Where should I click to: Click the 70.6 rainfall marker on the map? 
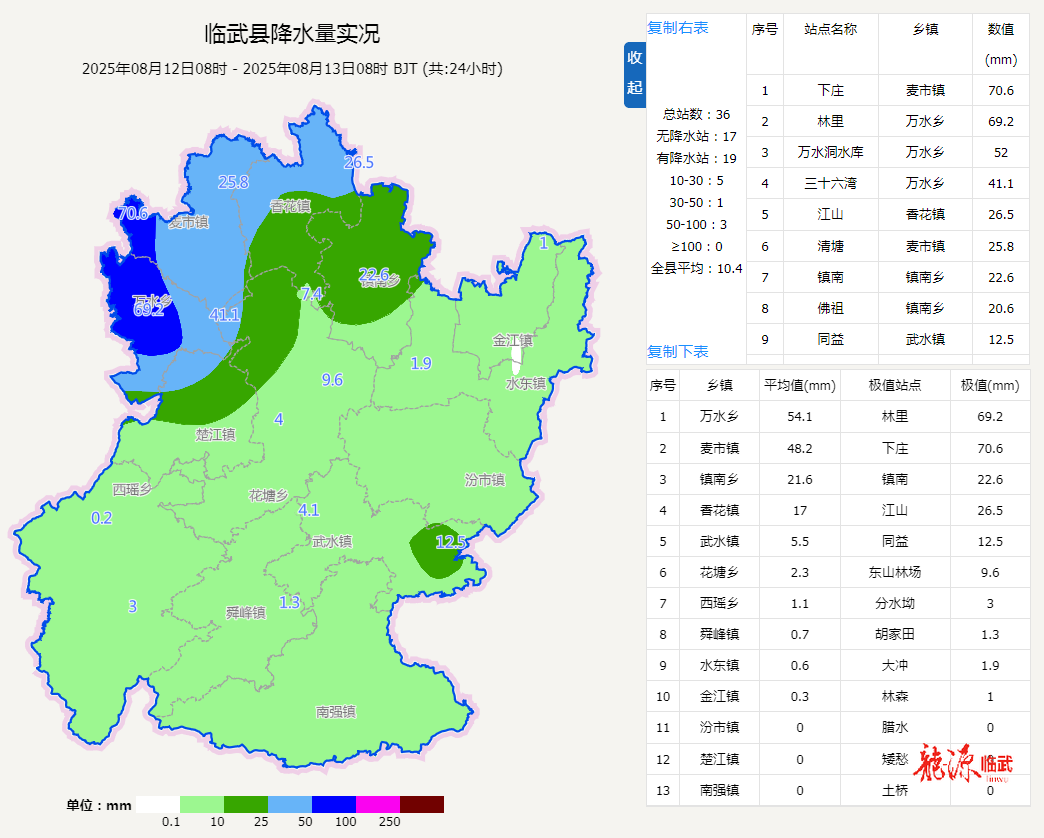[132, 213]
